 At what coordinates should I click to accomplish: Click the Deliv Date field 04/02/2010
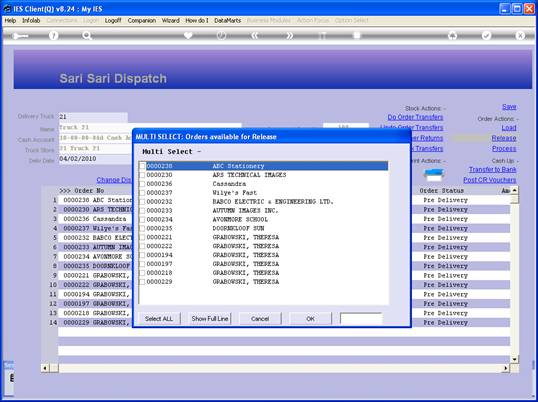95,159
